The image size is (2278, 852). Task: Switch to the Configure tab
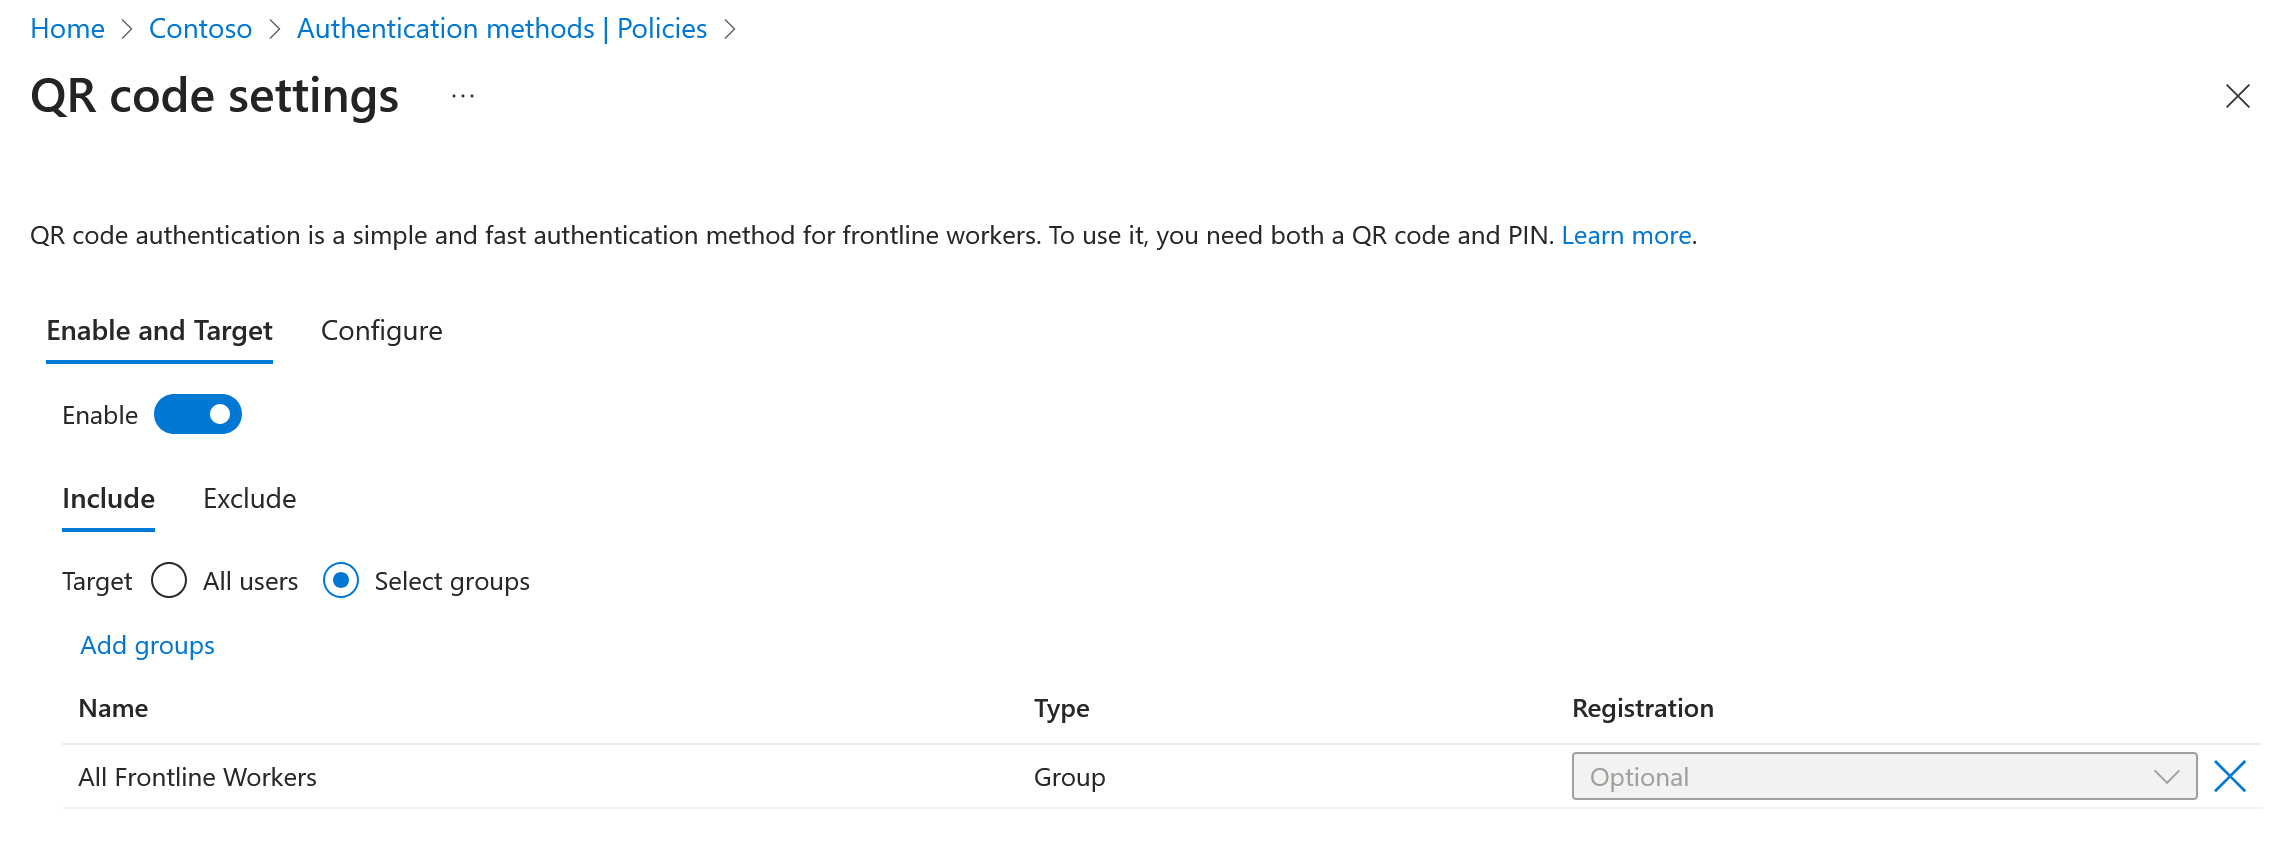pyautogui.click(x=381, y=330)
